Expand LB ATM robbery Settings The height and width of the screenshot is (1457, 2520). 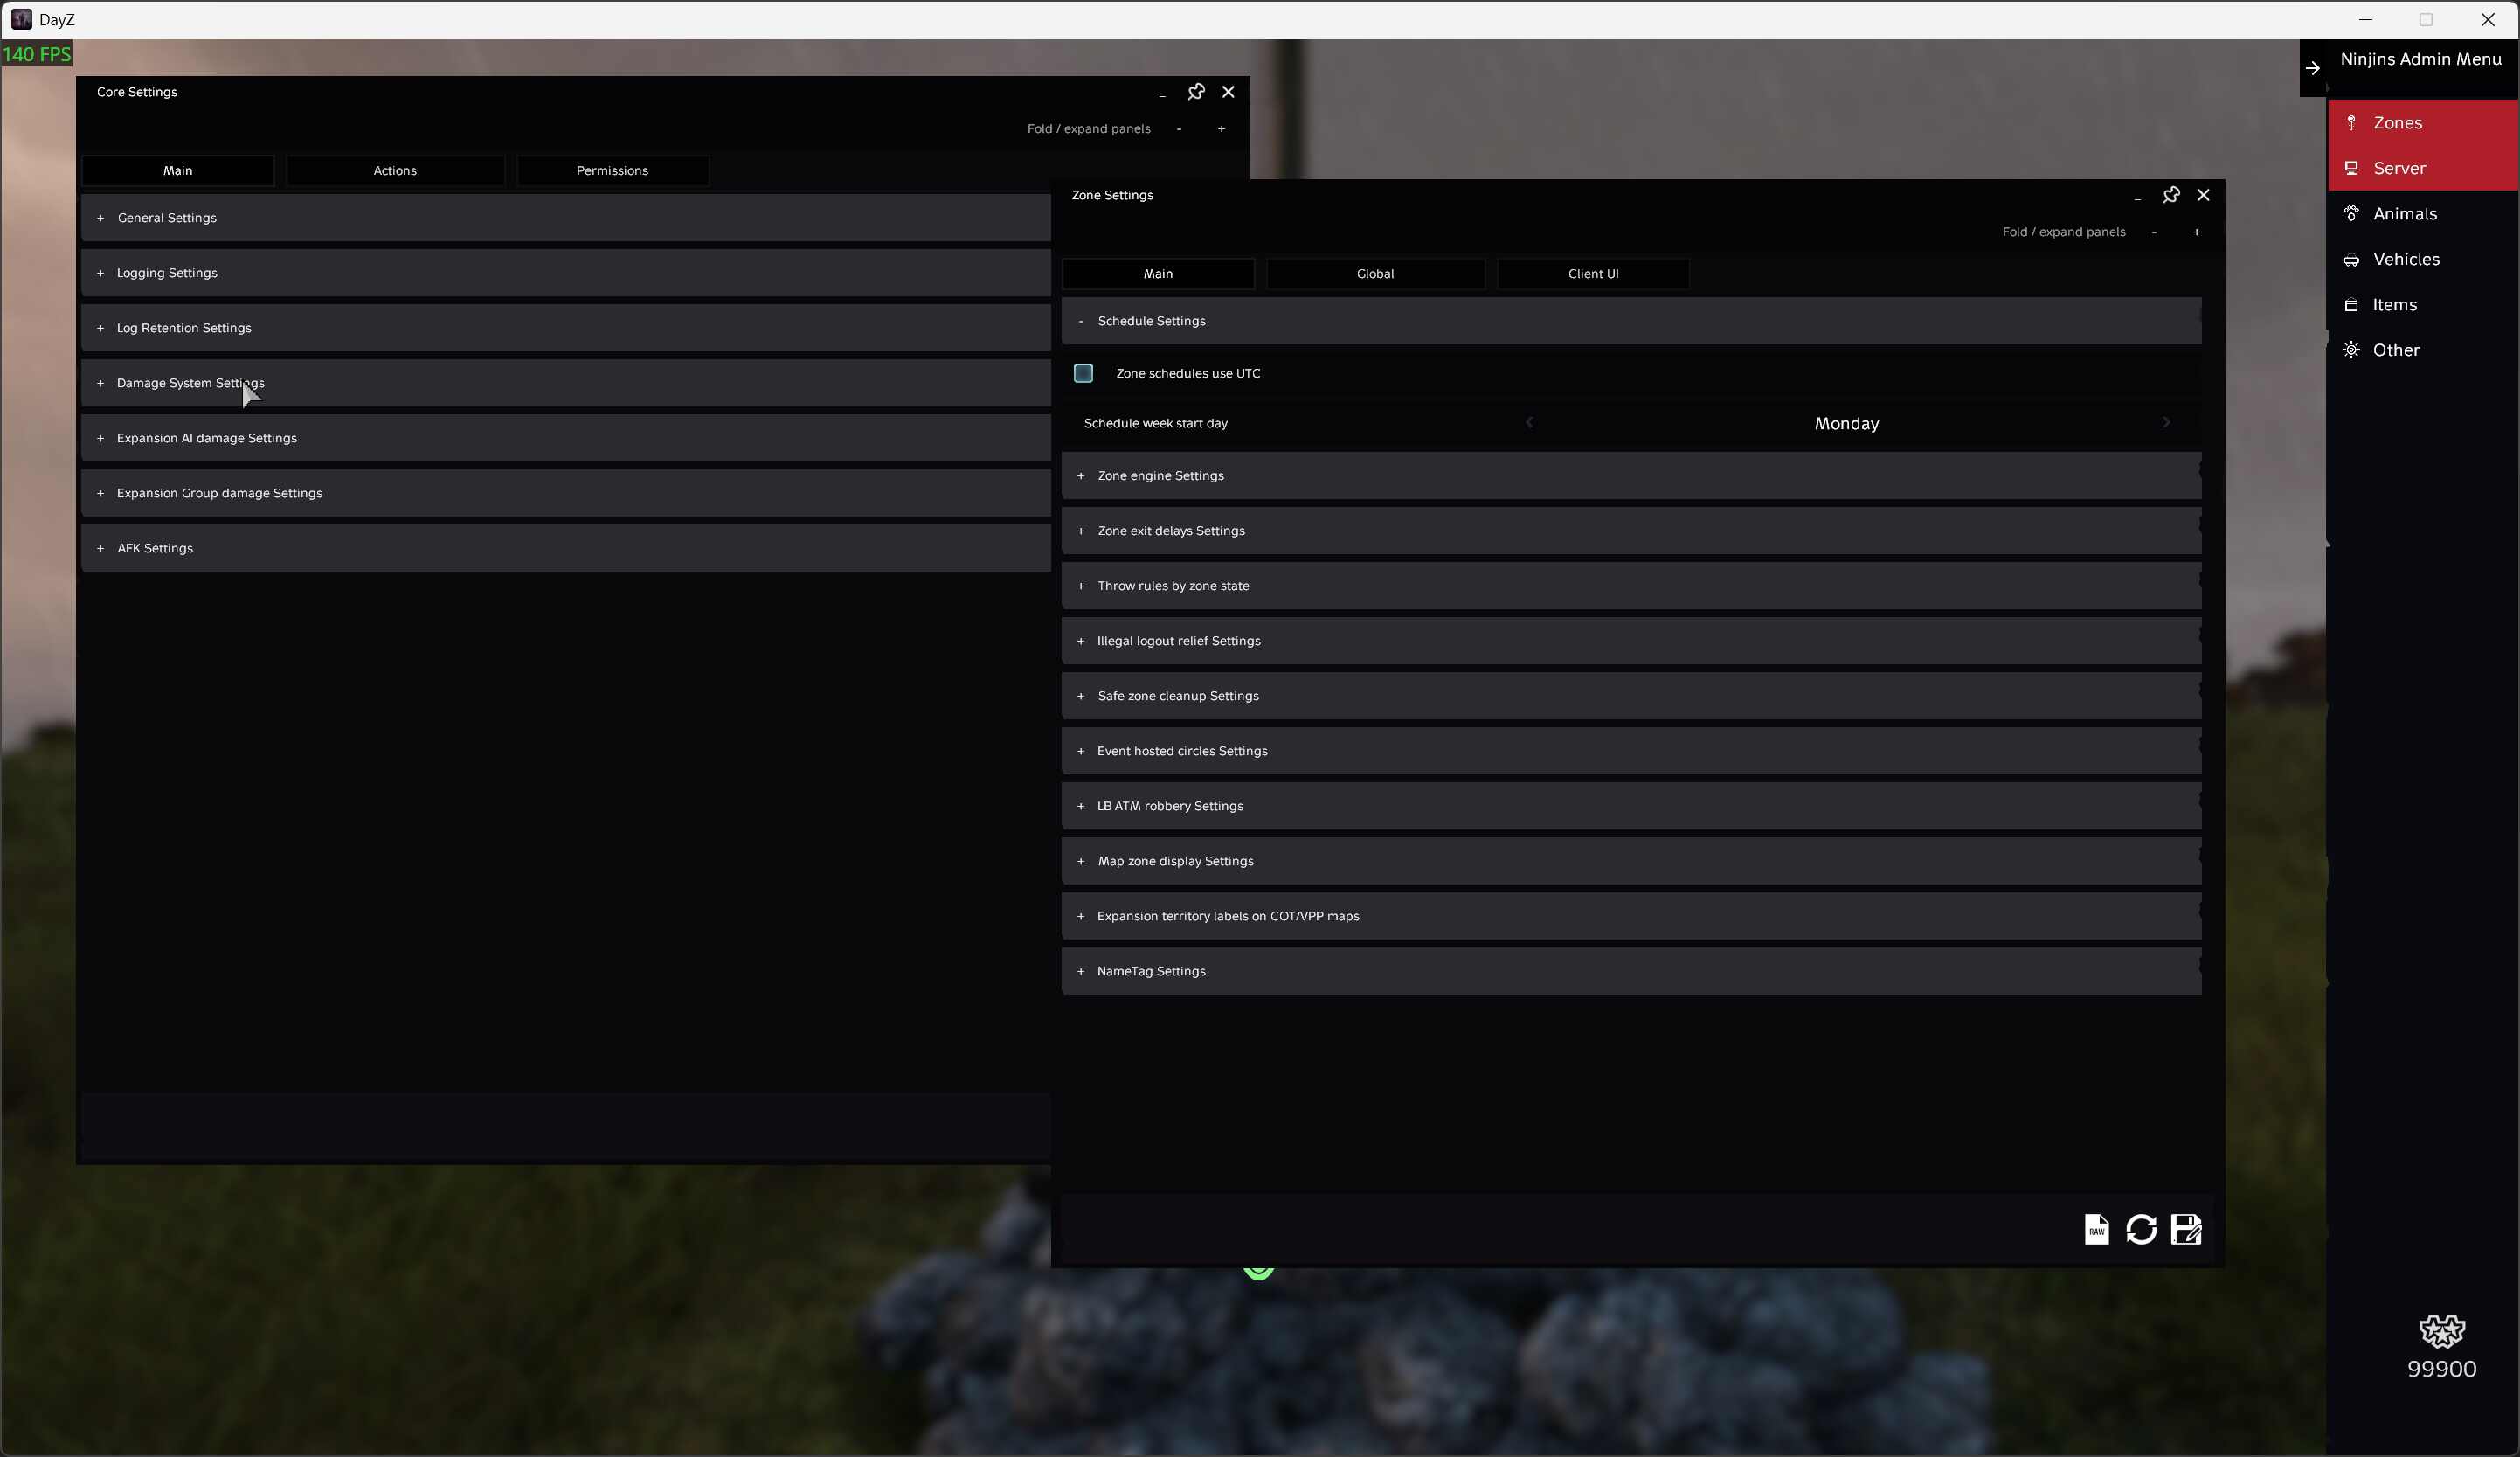[x=1631, y=806]
